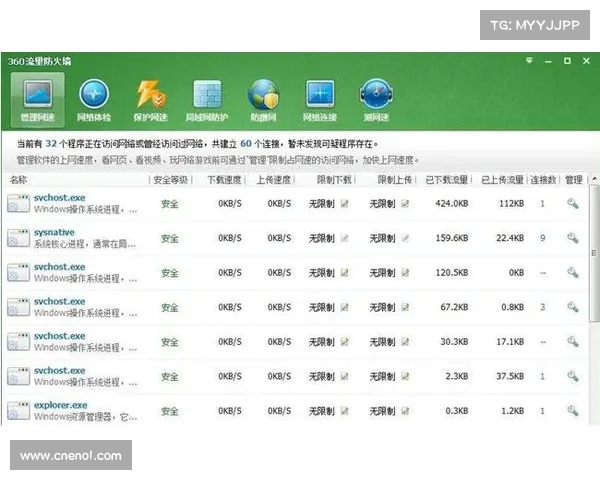Click the sysnative program icon
Screen dimensions: 600x480
tap(18, 238)
